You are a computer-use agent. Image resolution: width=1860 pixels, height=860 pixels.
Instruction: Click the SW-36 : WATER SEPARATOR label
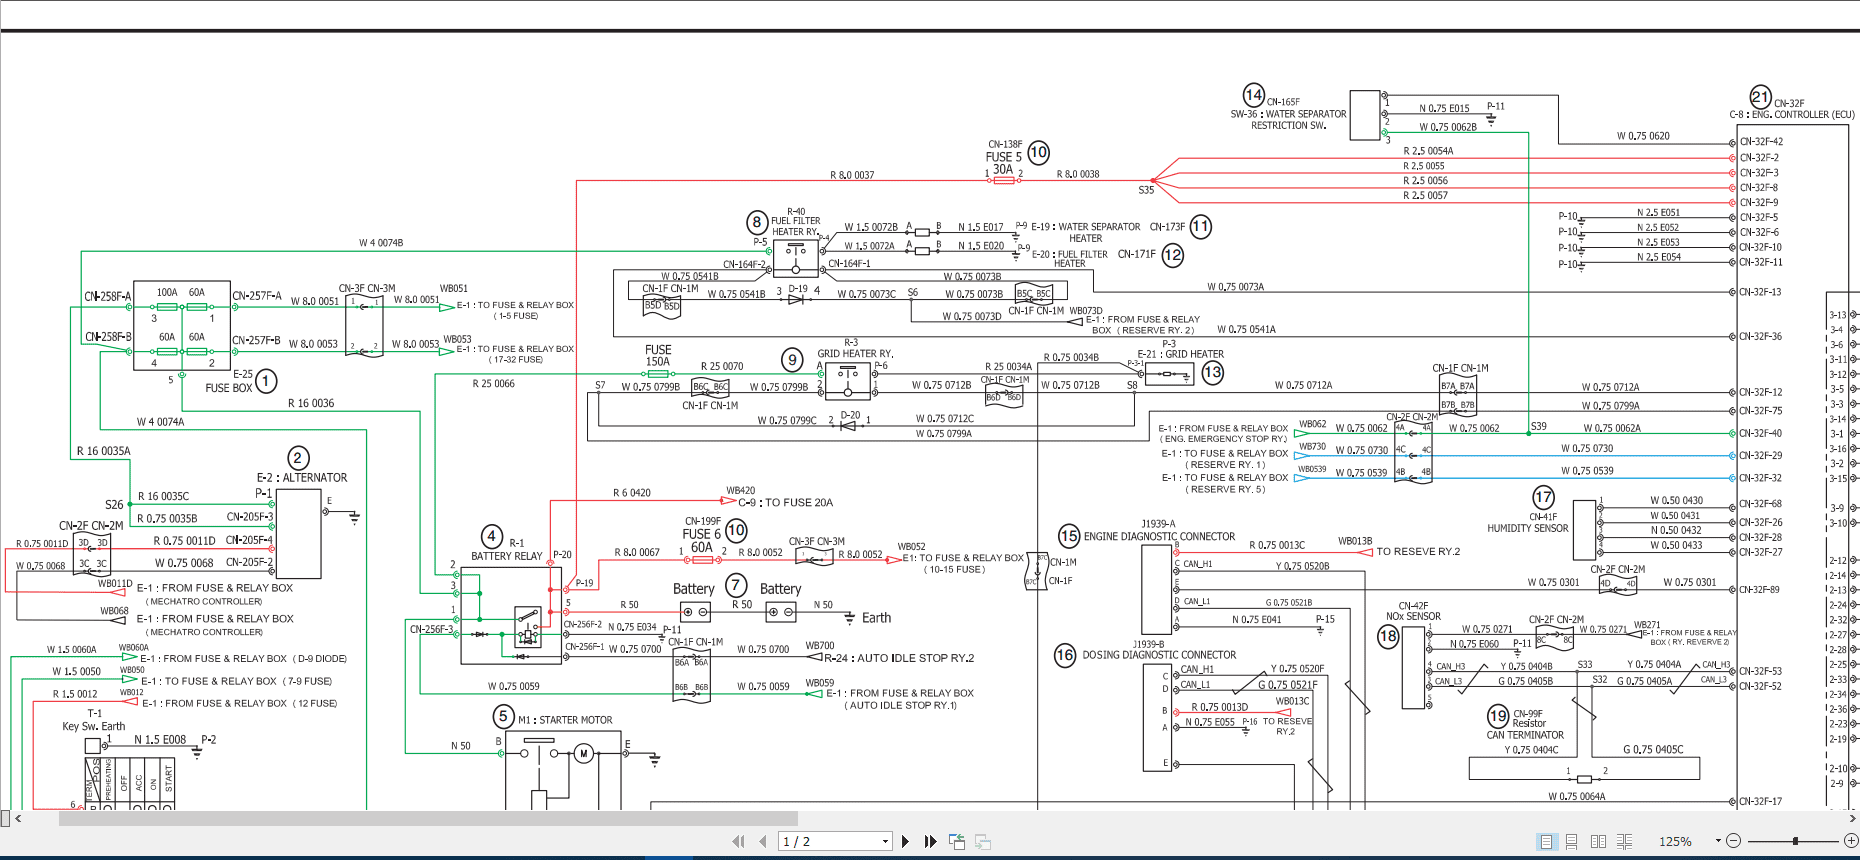[1288, 114]
